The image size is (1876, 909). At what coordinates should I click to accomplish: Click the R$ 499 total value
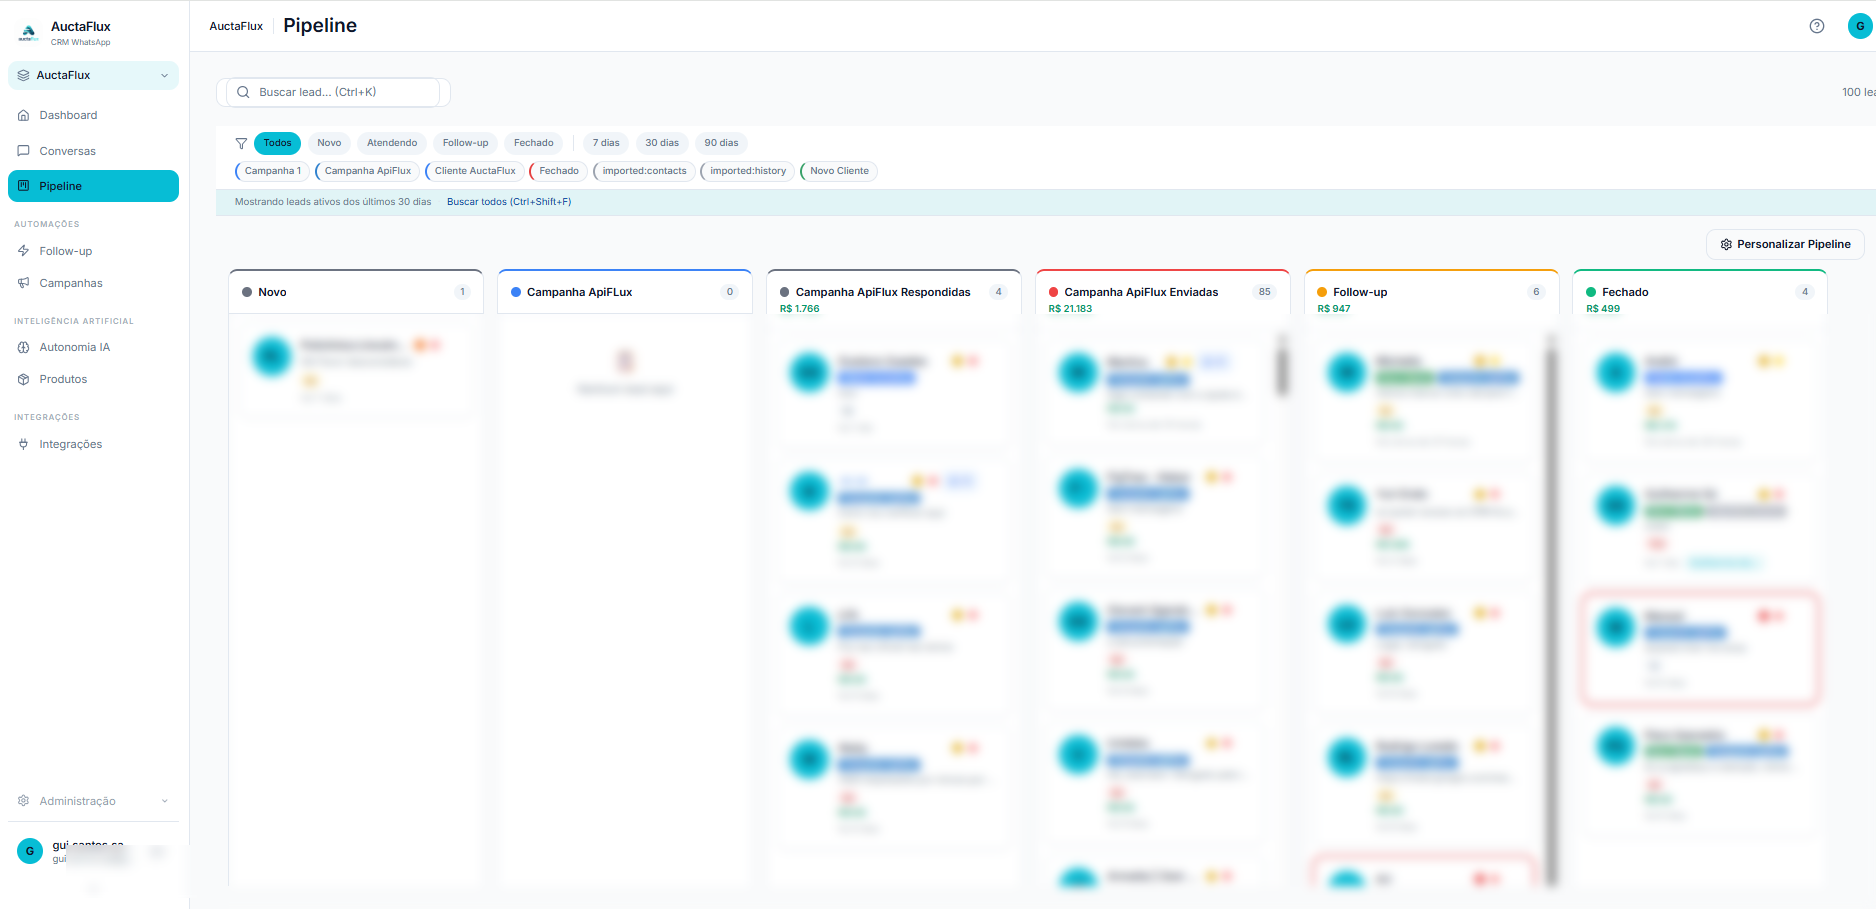click(1603, 309)
